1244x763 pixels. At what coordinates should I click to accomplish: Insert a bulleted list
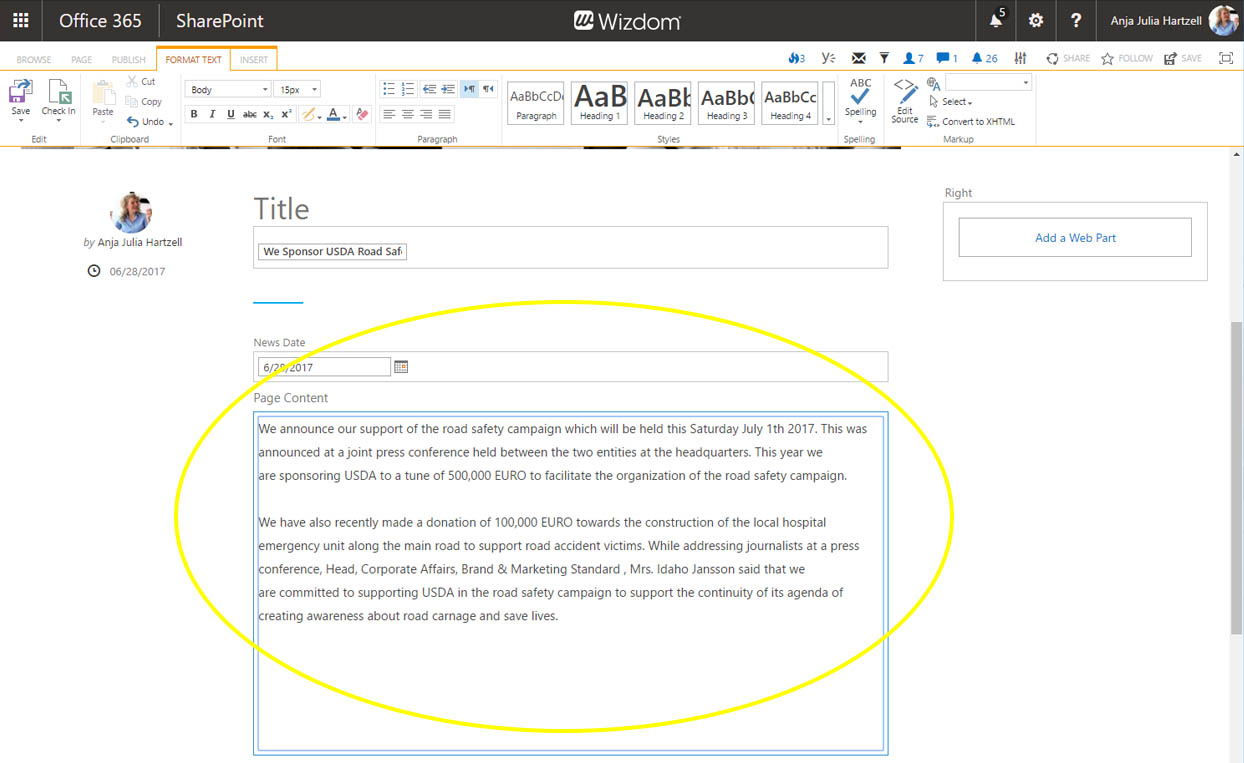pyautogui.click(x=389, y=89)
